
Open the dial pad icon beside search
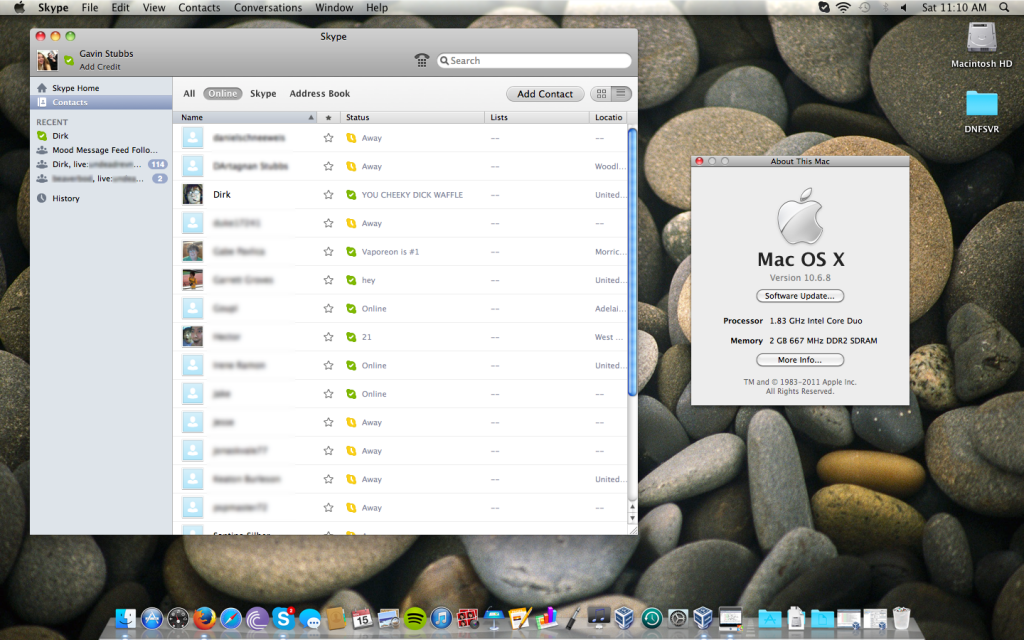[422, 60]
